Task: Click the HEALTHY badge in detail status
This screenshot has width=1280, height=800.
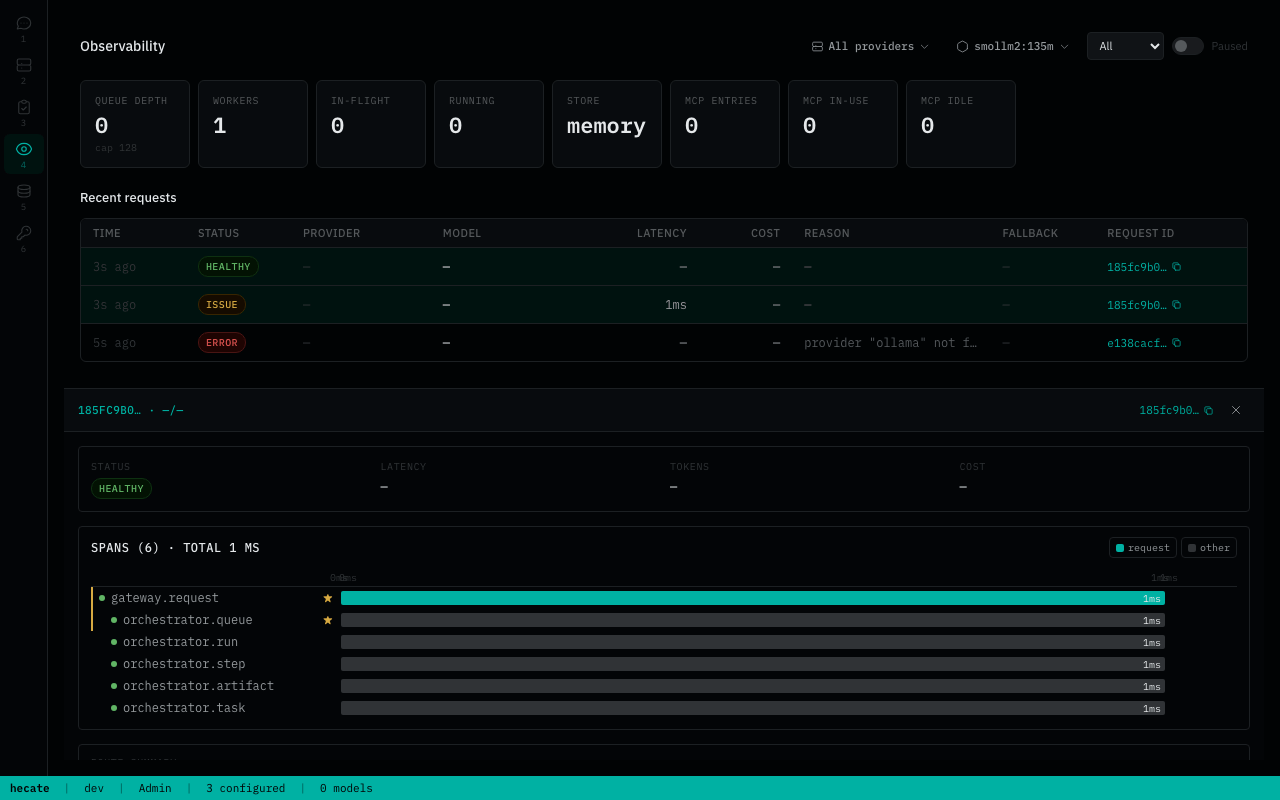Action: 121,489
